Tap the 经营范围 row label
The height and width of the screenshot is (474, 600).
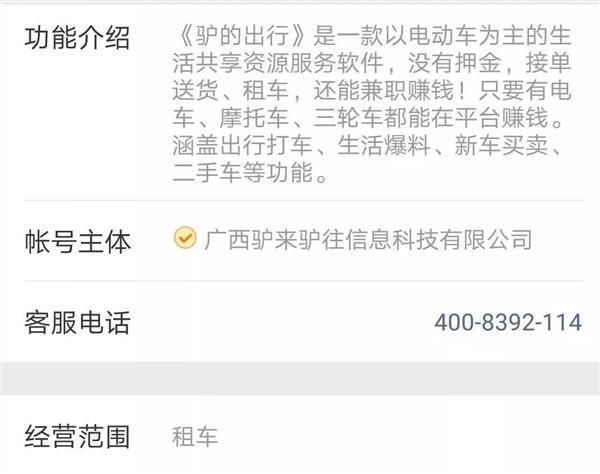[x=77, y=437]
